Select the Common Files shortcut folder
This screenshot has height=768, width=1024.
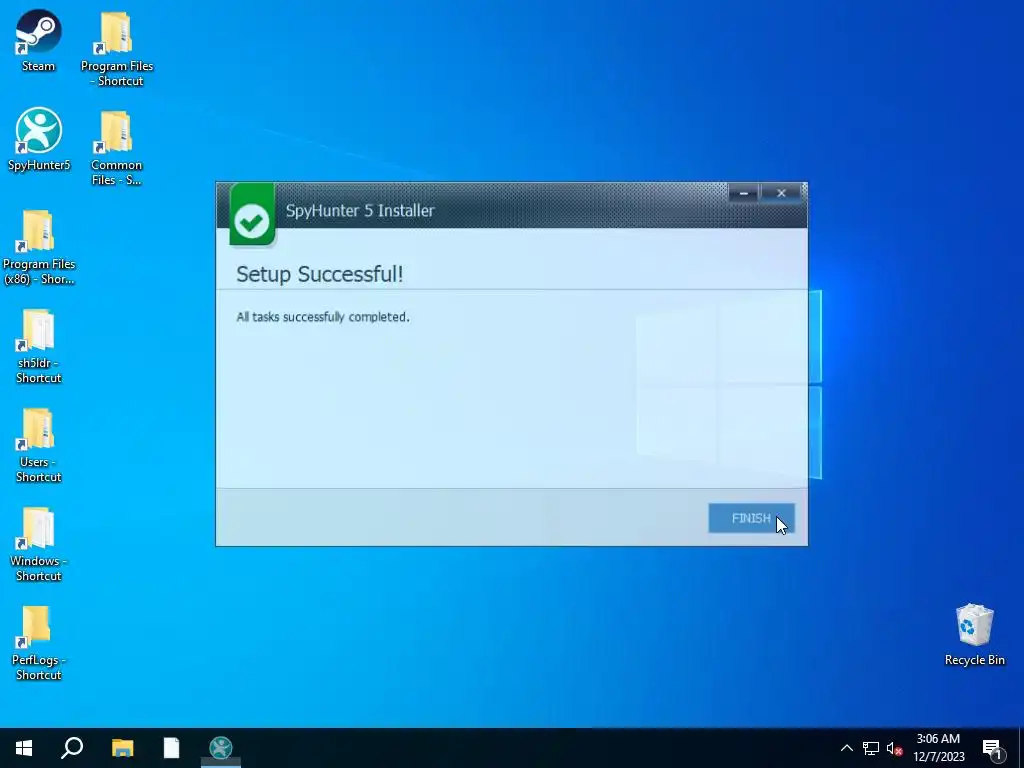(116, 148)
